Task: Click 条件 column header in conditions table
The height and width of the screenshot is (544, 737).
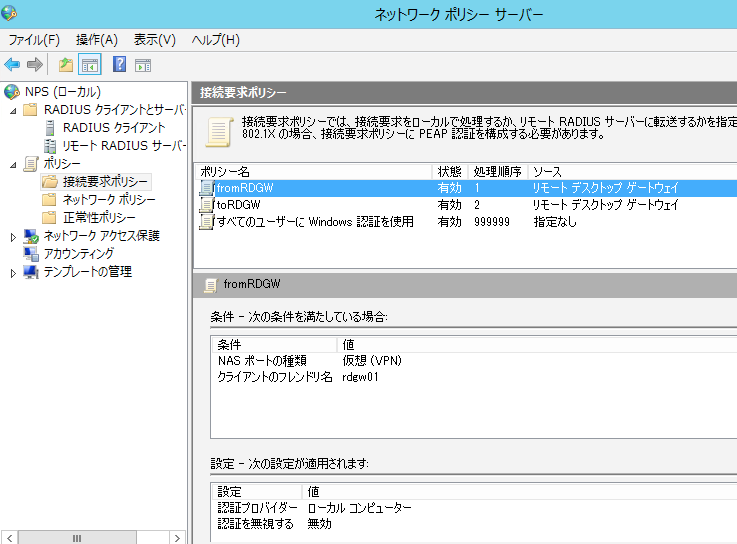Action: (x=274, y=345)
